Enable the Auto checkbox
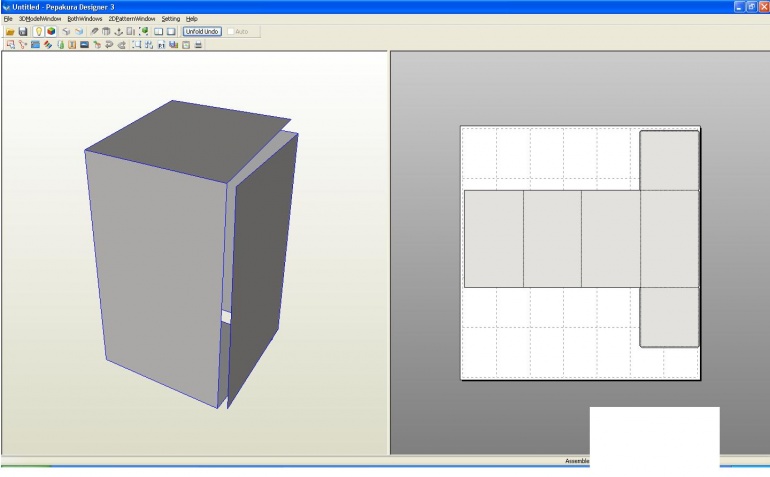 231,31
